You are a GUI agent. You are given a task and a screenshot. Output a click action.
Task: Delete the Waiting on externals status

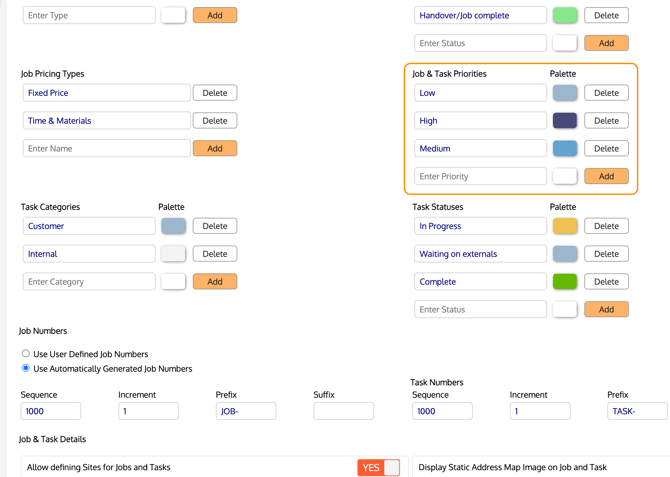pyautogui.click(x=606, y=254)
